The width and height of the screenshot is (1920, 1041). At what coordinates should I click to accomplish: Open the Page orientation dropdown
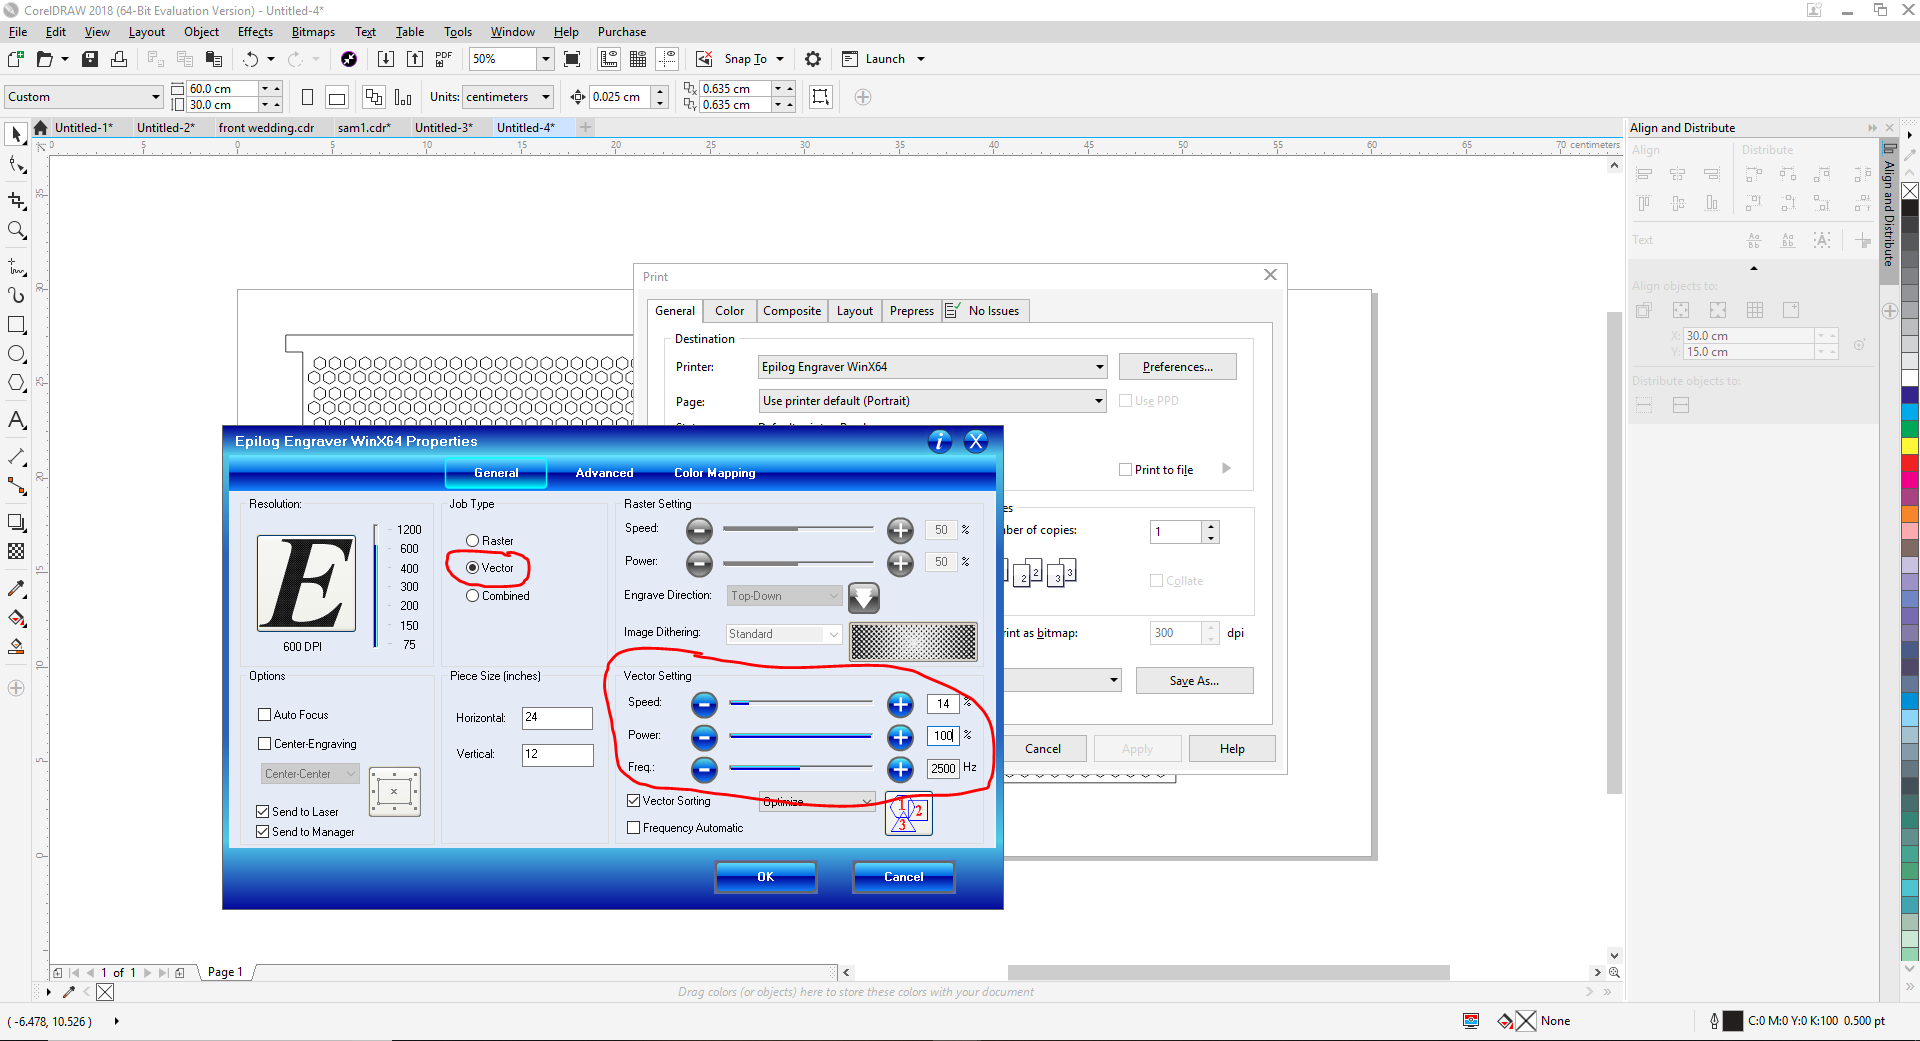[x=932, y=401]
